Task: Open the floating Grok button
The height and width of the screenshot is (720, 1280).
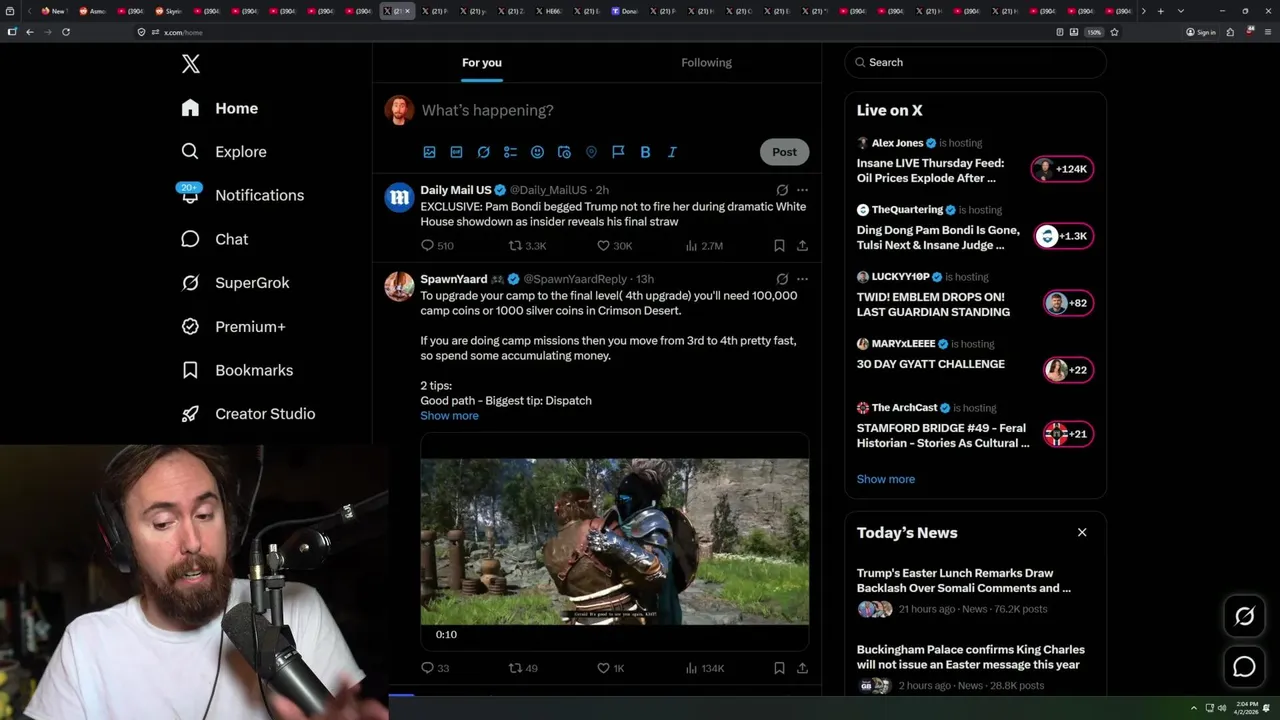Action: [x=1244, y=617]
